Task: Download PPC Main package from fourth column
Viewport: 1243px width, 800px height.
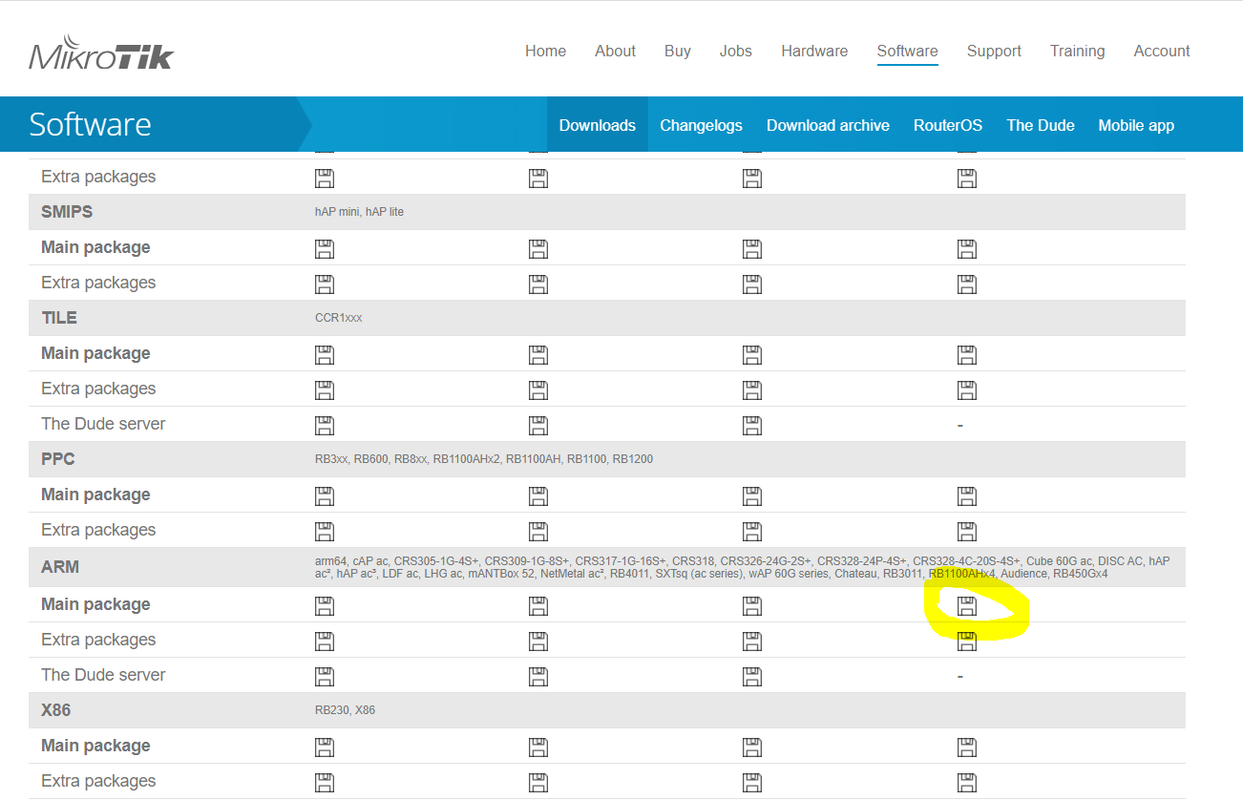Action: (x=966, y=495)
